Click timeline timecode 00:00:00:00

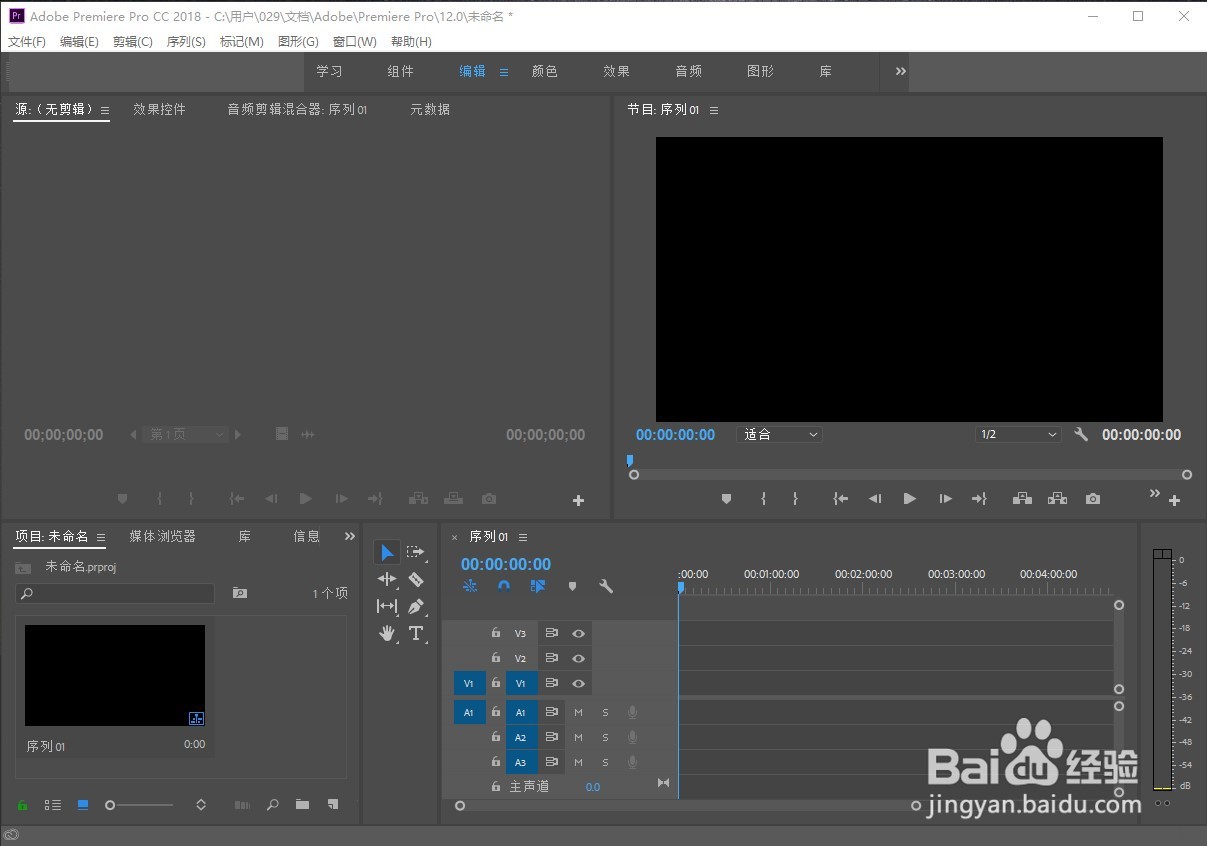(x=506, y=564)
